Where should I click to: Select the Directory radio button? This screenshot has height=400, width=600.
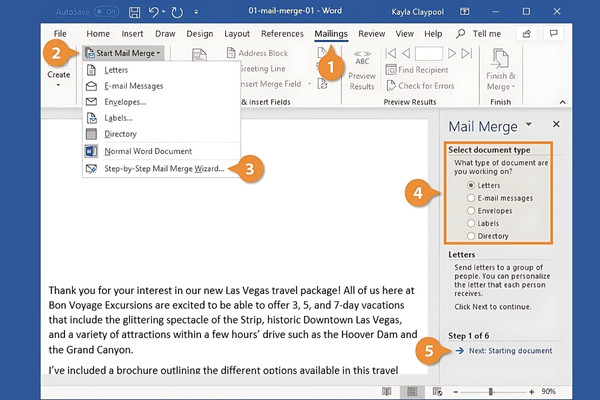(x=471, y=236)
